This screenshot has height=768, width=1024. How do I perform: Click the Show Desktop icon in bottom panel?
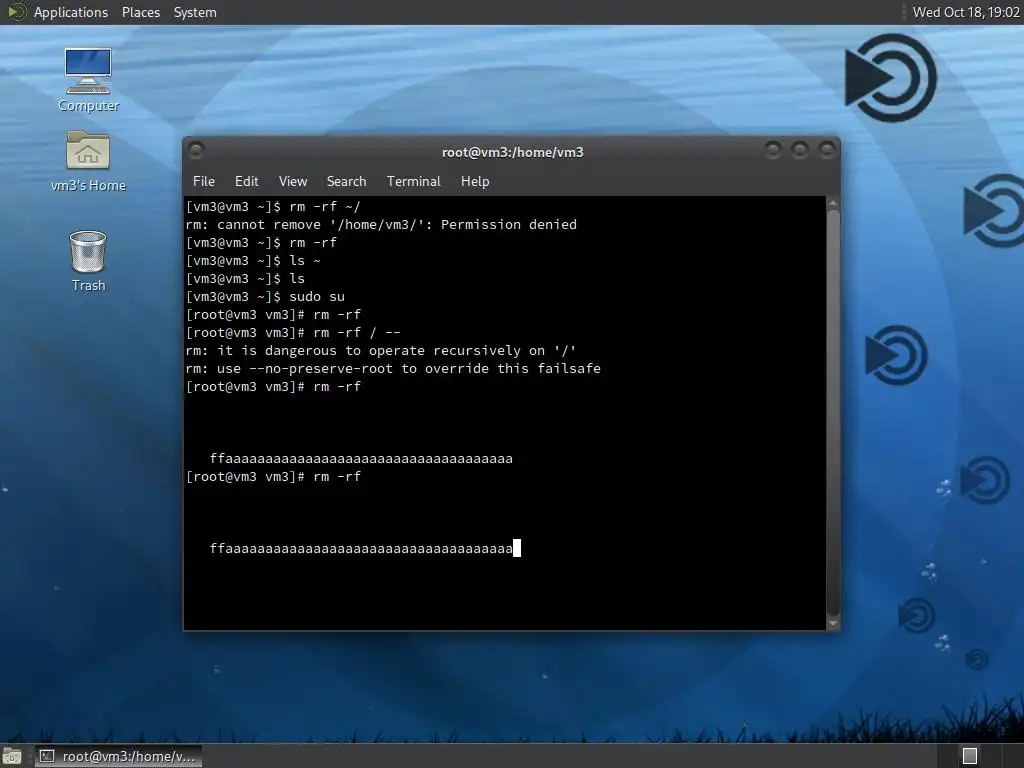tap(12, 756)
